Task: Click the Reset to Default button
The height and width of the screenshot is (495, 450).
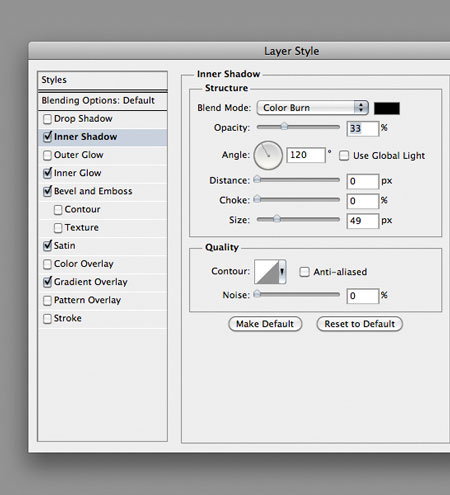Action: click(x=360, y=324)
